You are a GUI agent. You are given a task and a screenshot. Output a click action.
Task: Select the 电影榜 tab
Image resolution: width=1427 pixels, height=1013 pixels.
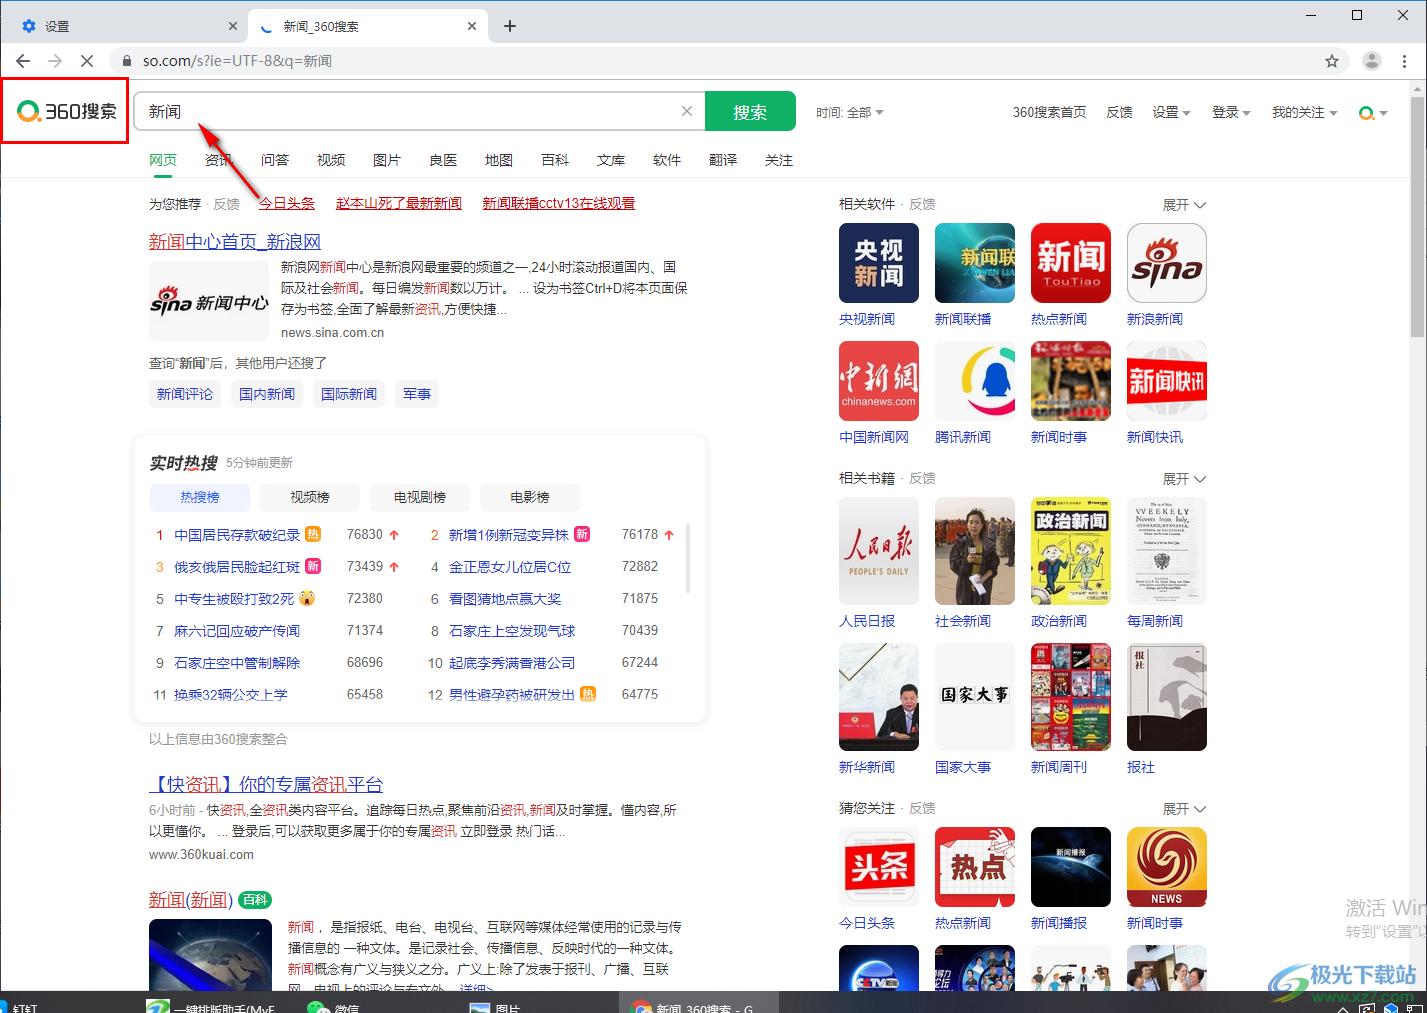530,497
